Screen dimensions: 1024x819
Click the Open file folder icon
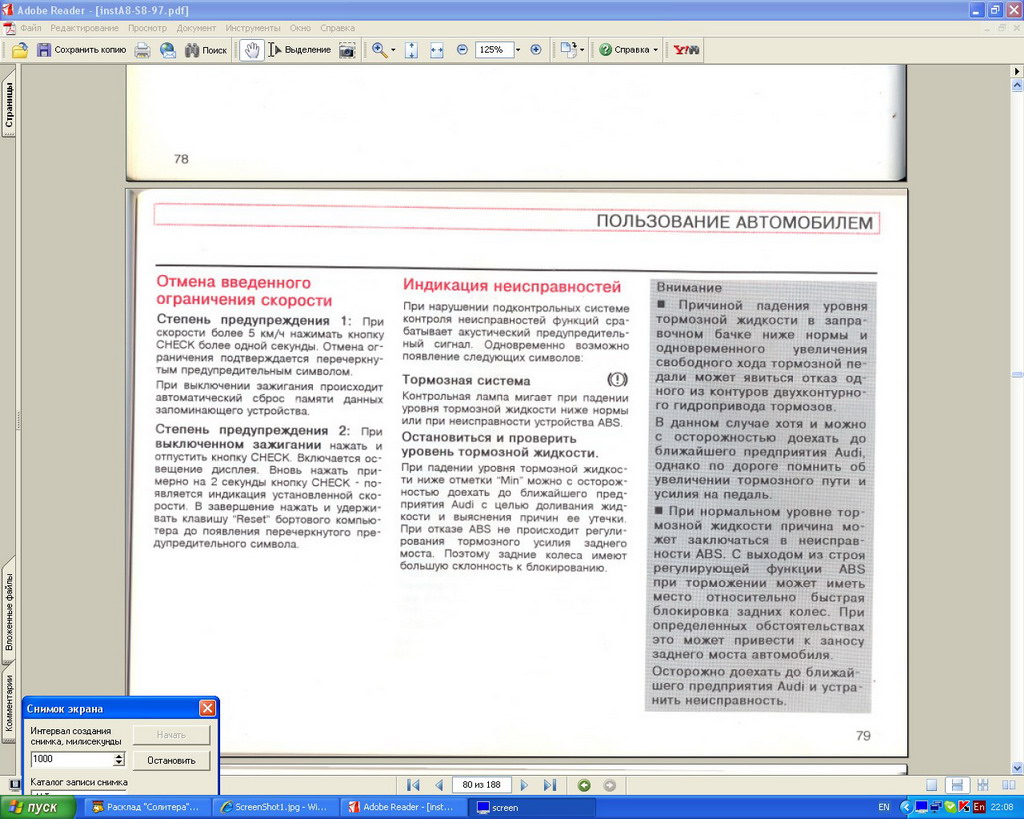[19, 50]
